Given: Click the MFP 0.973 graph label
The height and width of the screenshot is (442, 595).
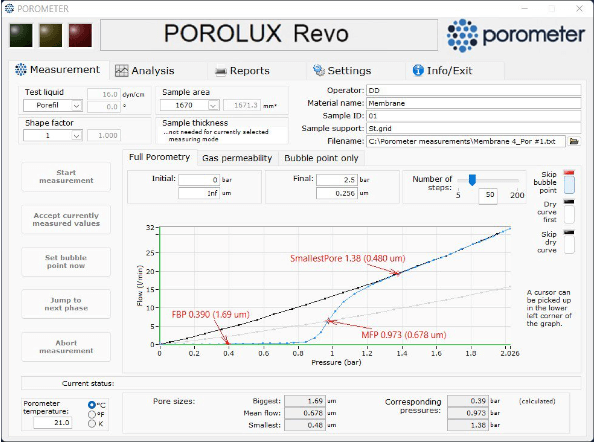Looking at the screenshot, I should 404,335.
